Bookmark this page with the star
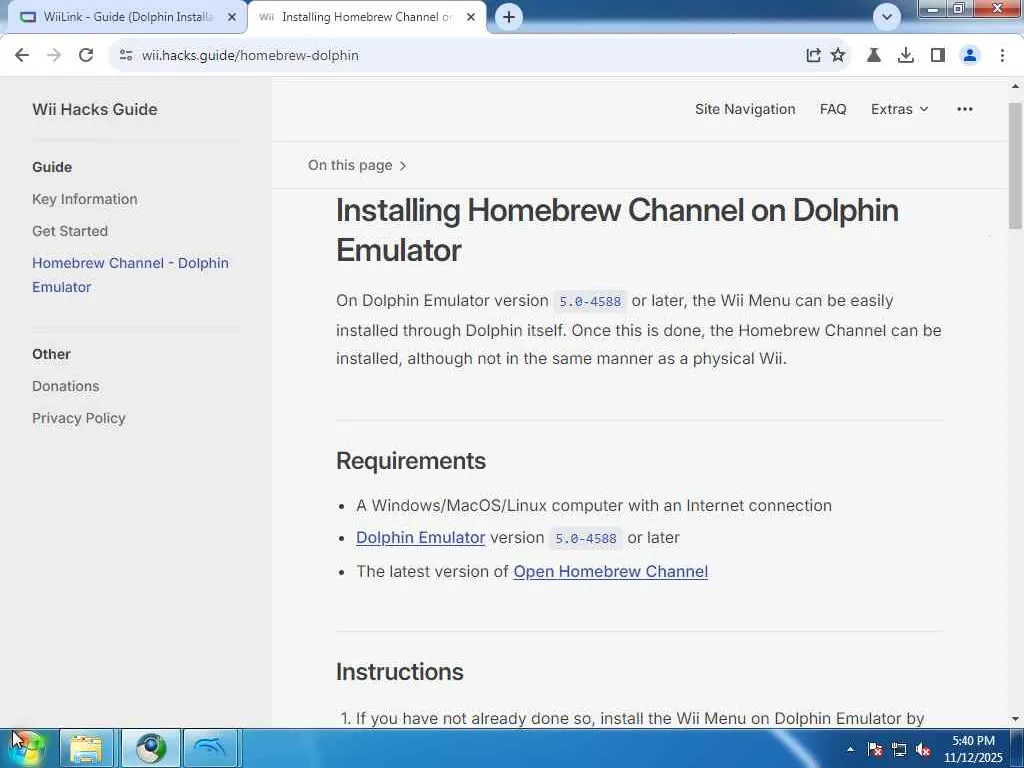 tap(838, 56)
